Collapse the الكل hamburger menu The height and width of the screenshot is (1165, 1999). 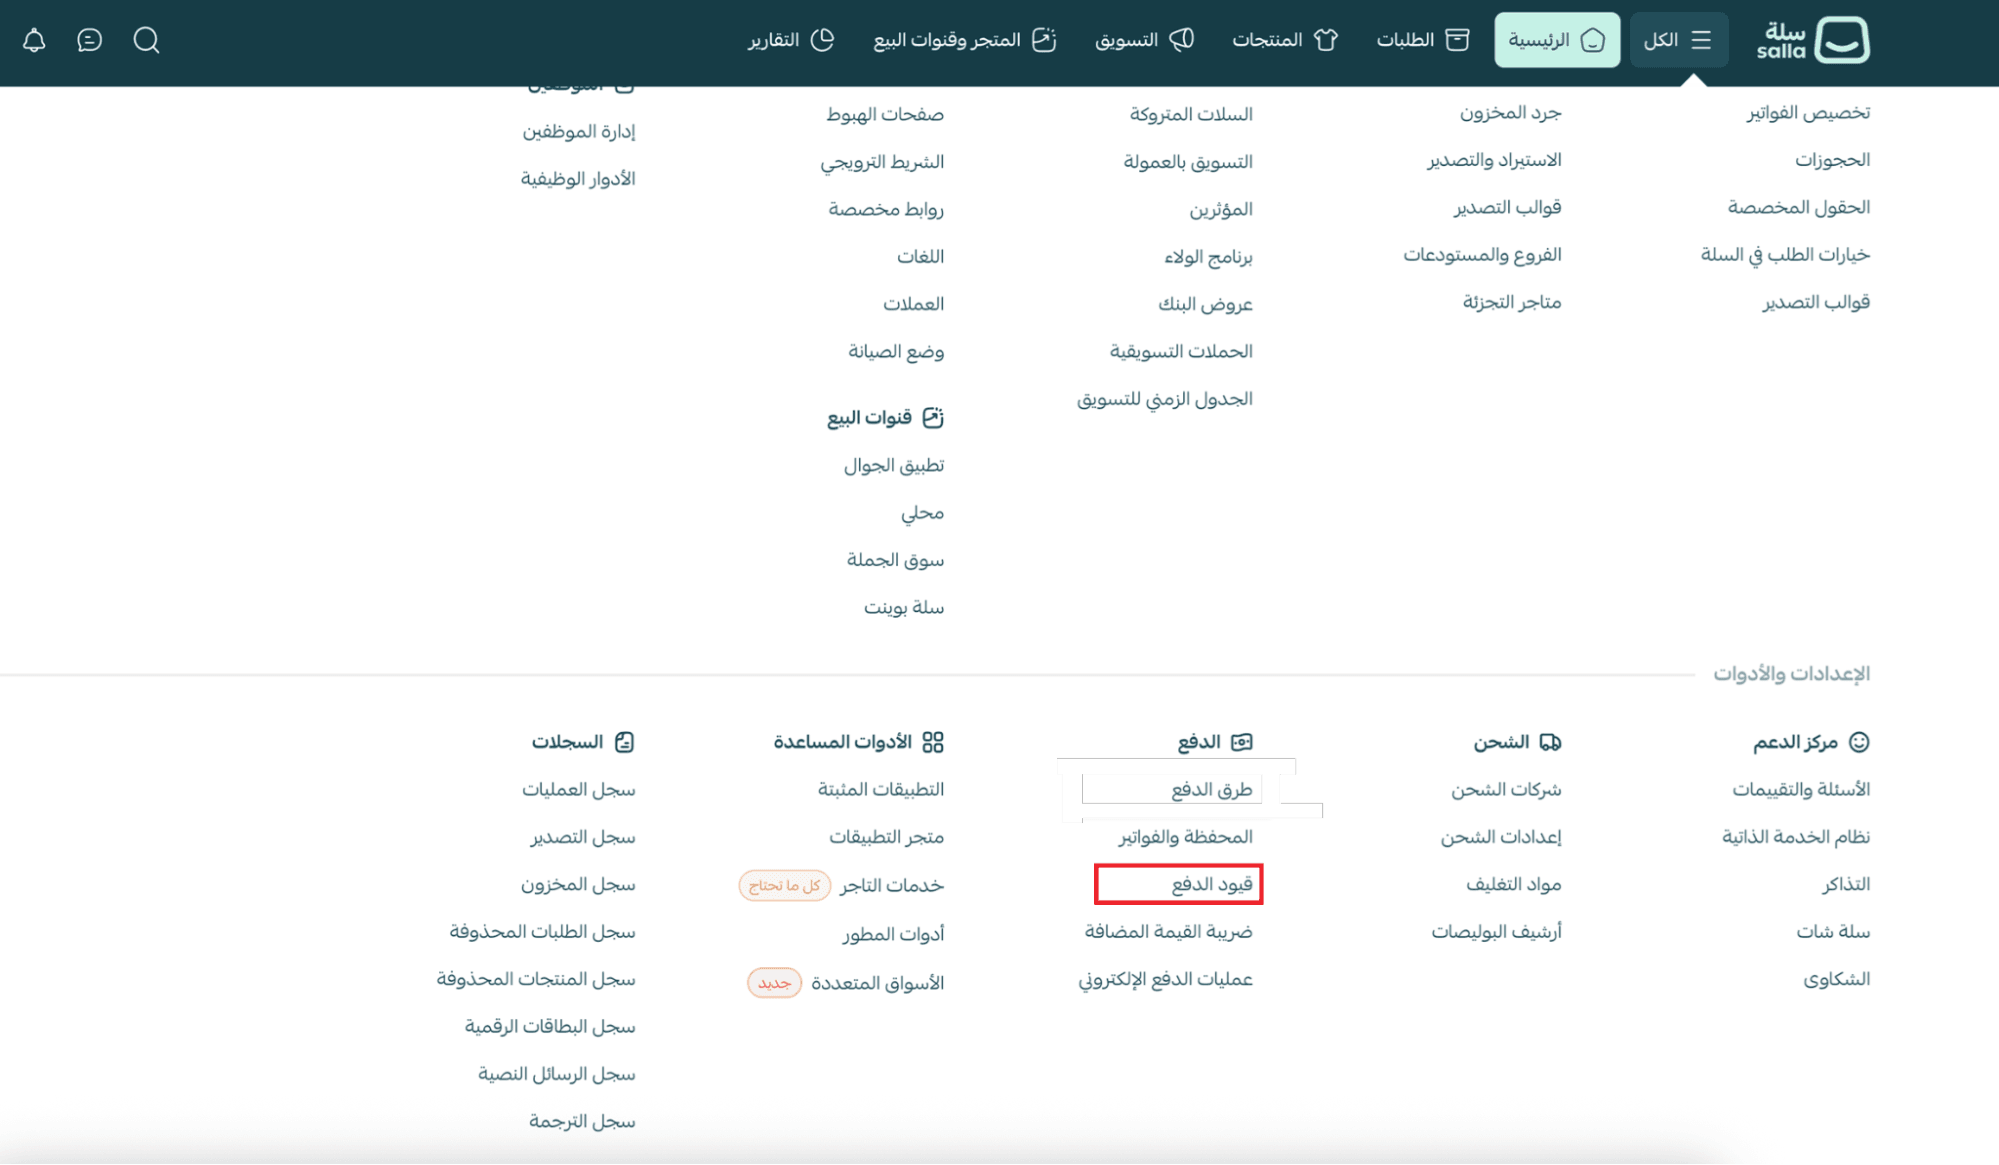[1678, 40]
